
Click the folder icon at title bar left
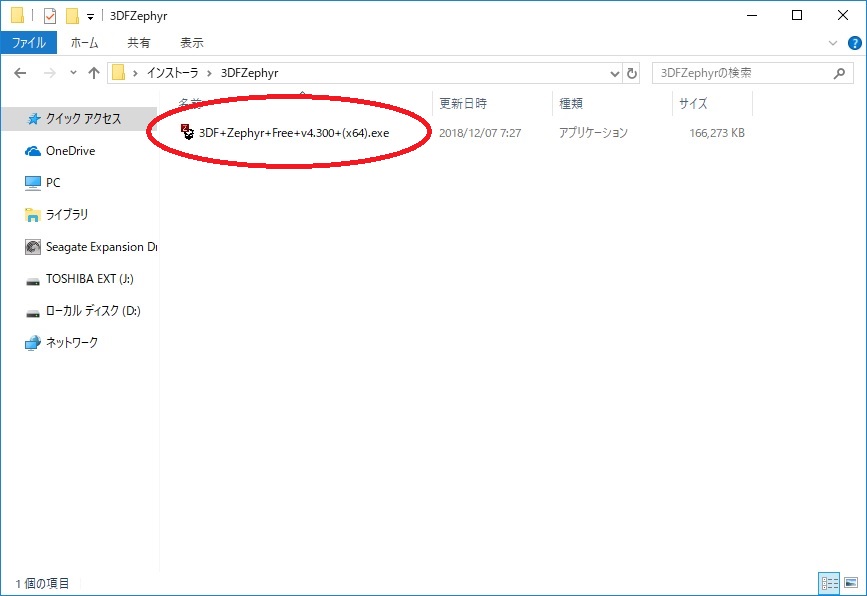click(x=17, y=15)
